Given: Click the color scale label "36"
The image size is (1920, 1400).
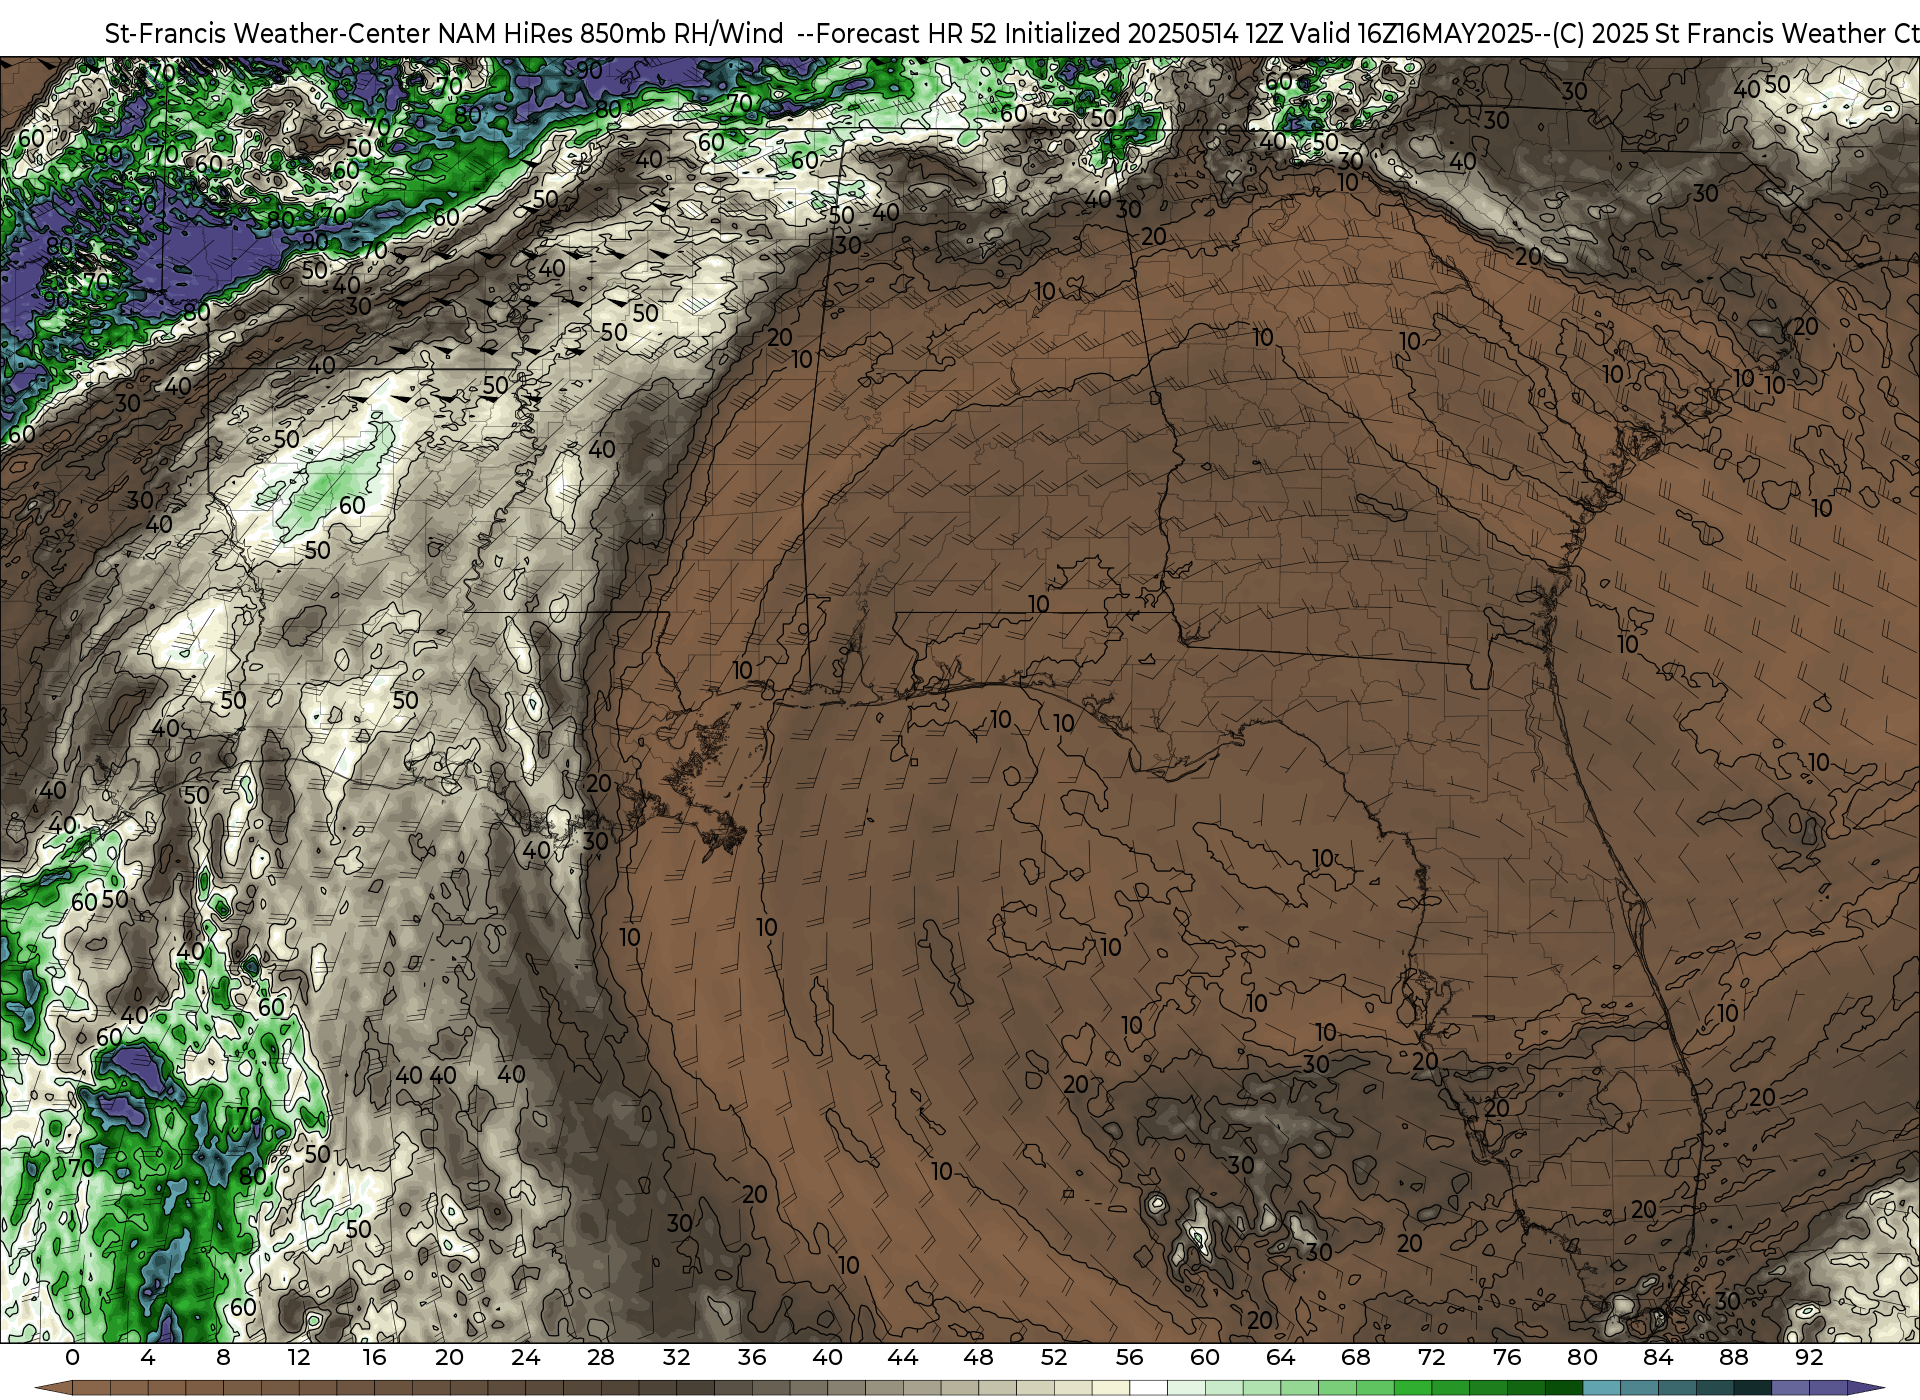Looking at the screenshot, I should (752, 1357).
